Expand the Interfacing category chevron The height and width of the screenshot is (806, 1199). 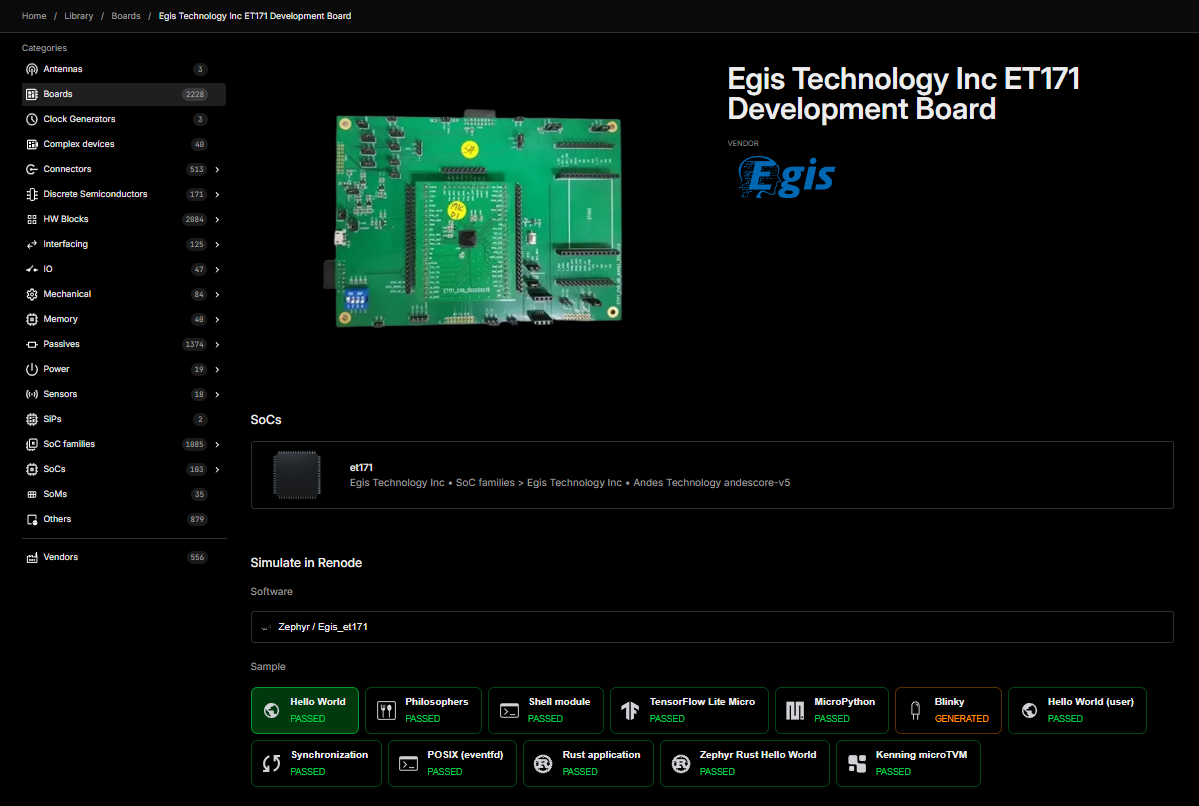(217, 245)
